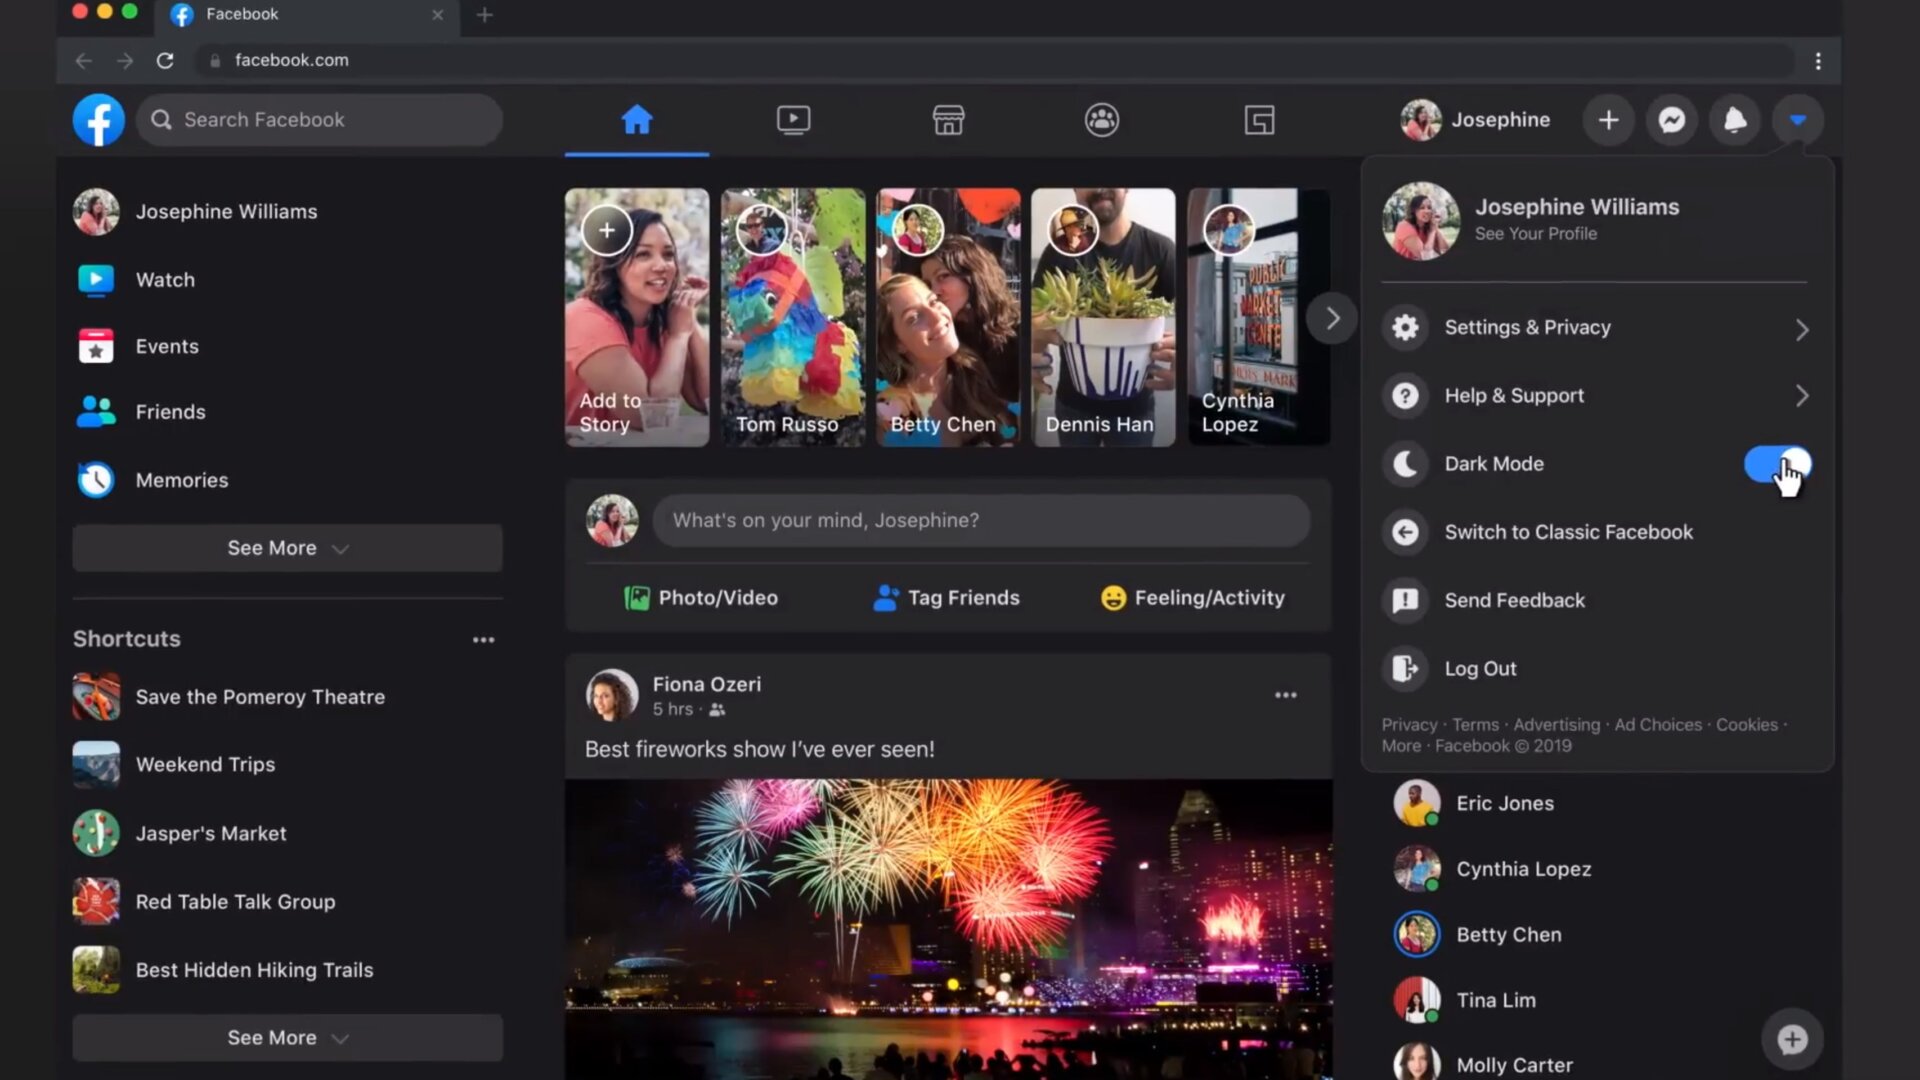Open the Watch video icon in top navigation

(793, 120)
